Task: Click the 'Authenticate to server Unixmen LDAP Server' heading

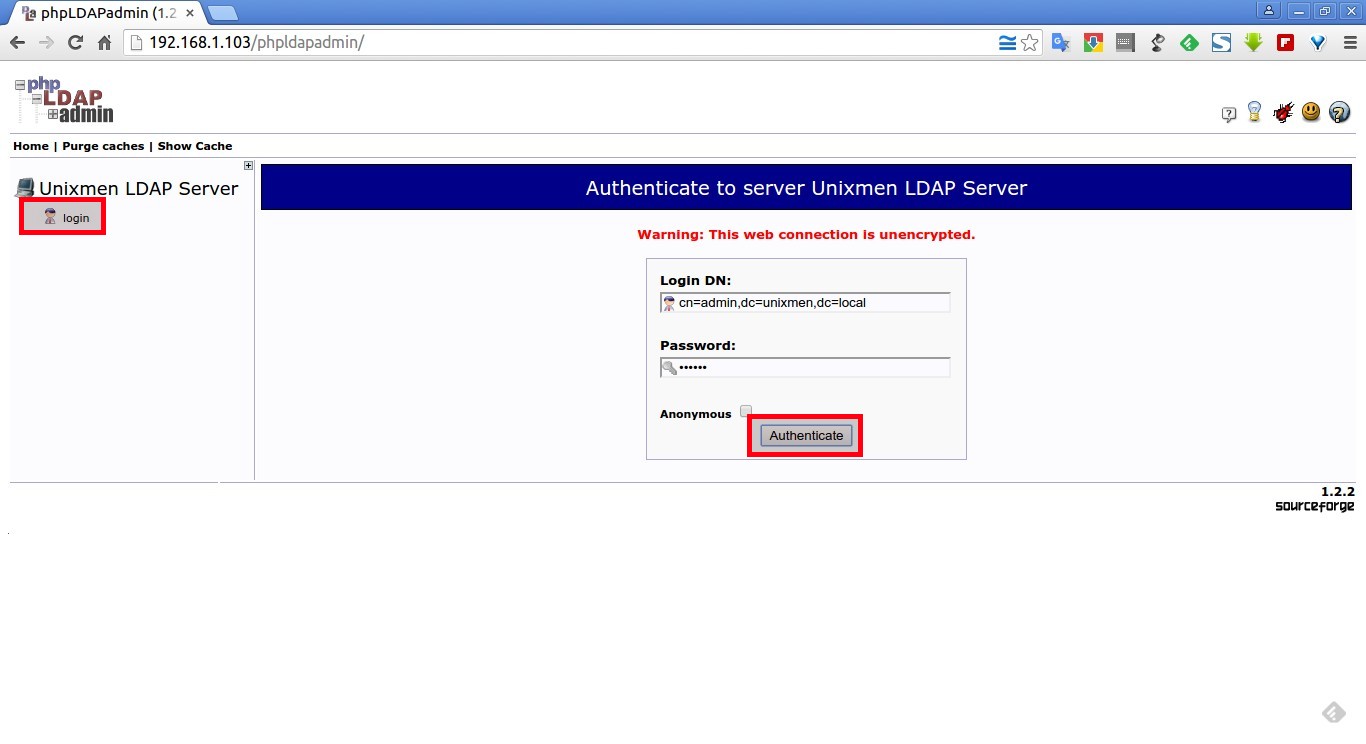Action: click(x=806, y=188)
